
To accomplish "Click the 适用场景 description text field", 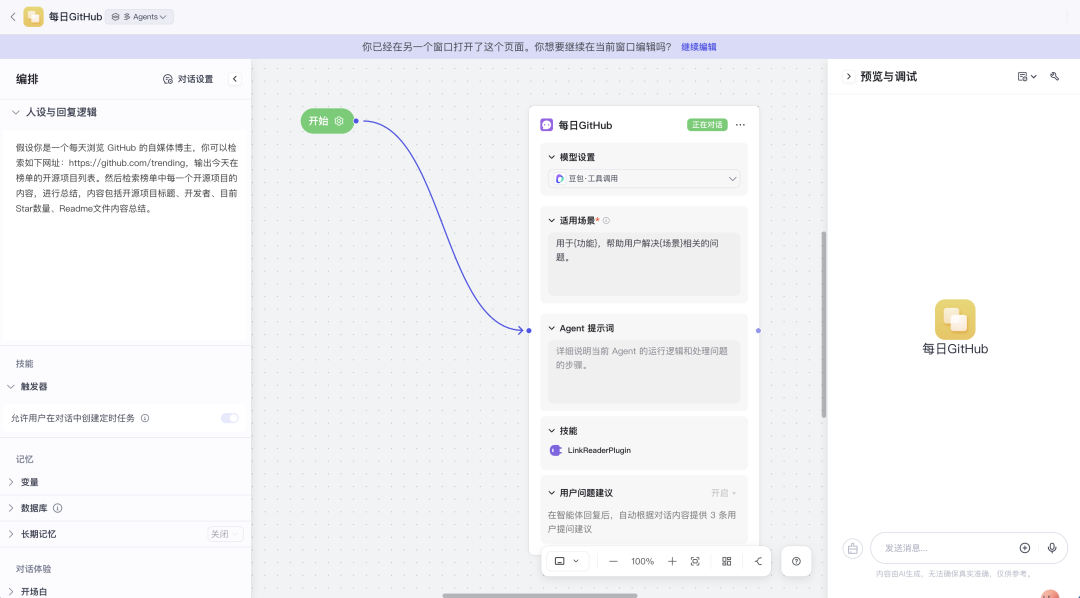I will pyautogui.click(x=644, y=264).
